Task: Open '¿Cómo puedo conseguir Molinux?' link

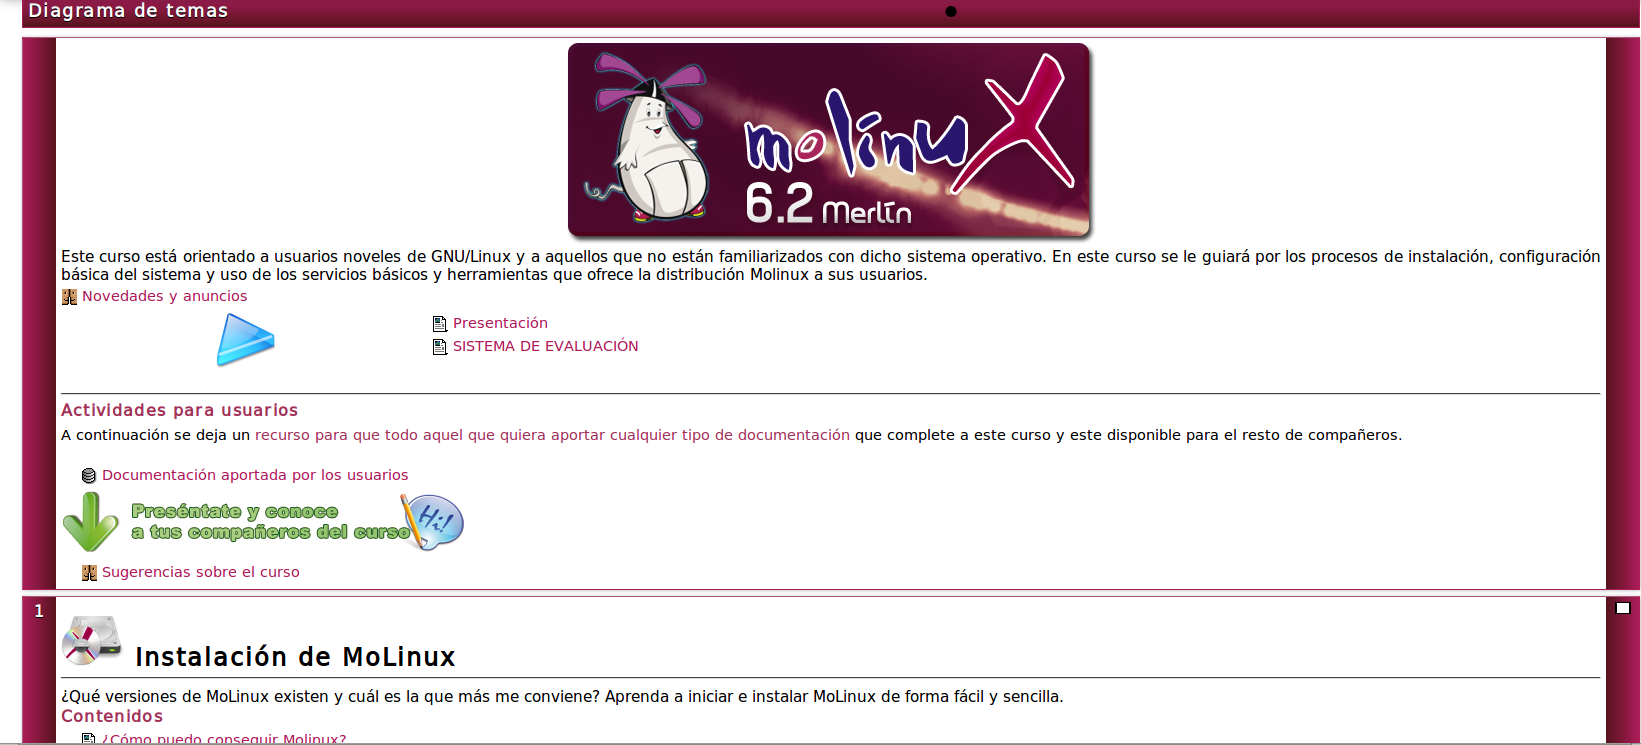Action: click(x=224, y=738)
